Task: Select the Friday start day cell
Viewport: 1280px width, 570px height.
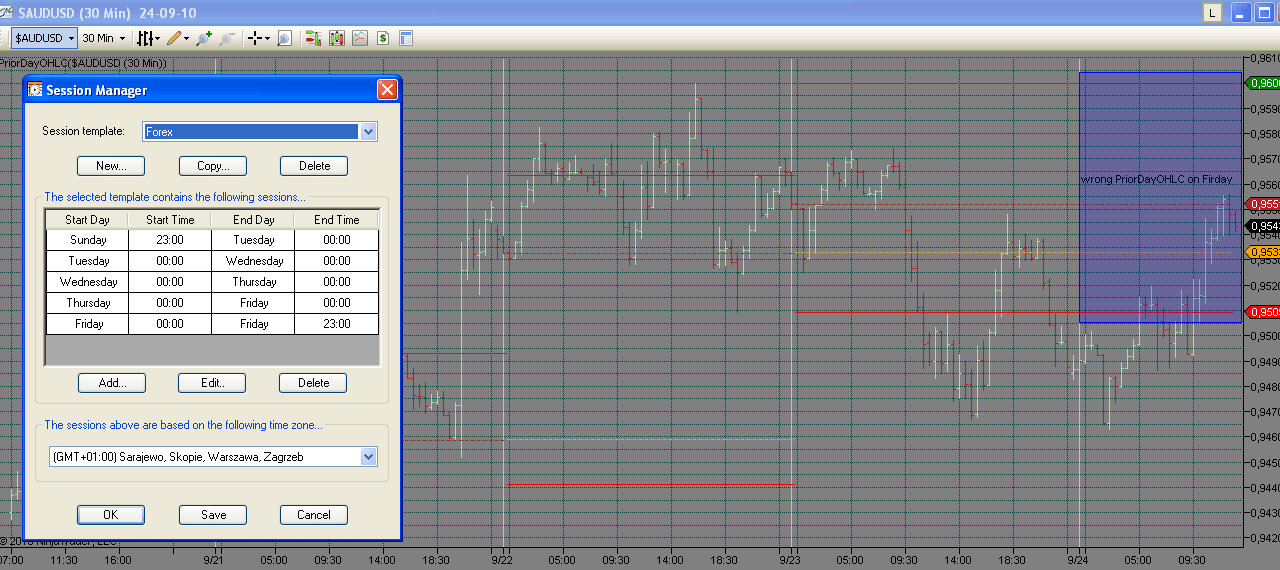Action: tap(88, 324)
